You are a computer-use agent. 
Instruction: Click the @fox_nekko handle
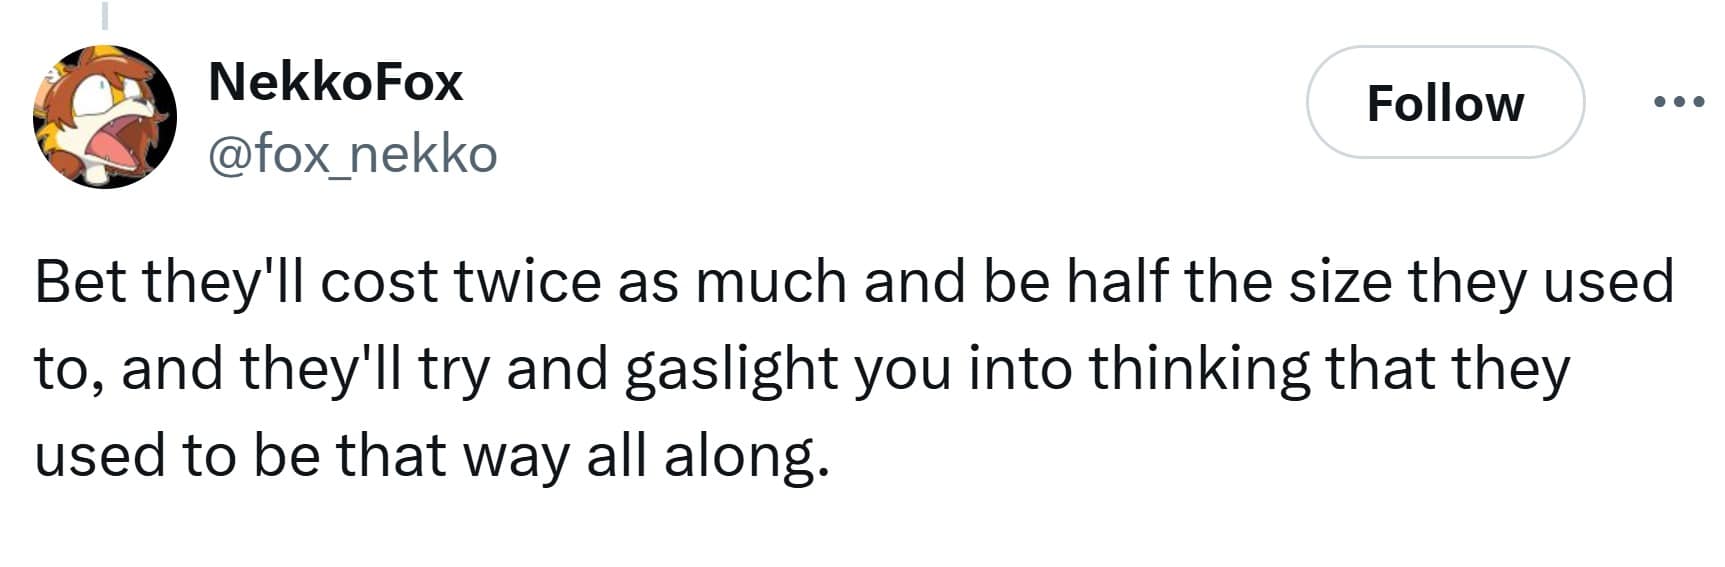point(352,155)
